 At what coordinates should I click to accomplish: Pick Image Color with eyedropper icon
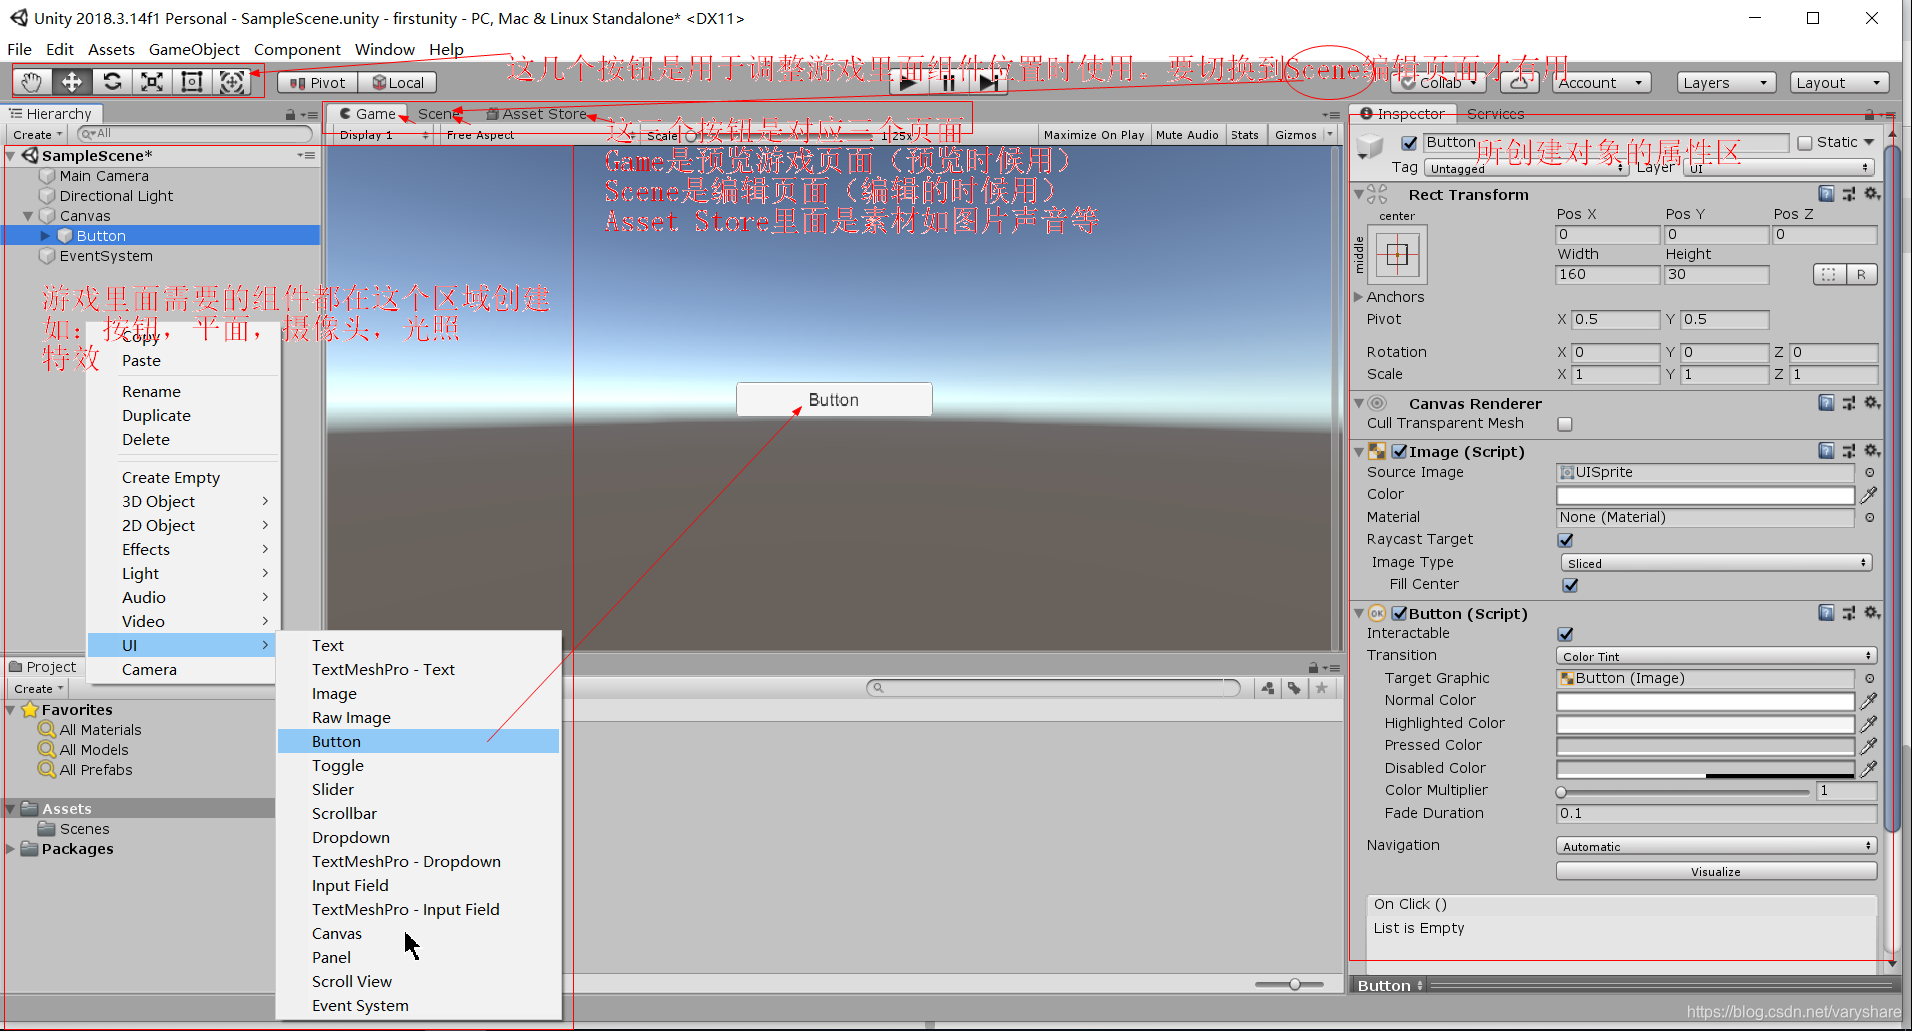[1868, 495]
